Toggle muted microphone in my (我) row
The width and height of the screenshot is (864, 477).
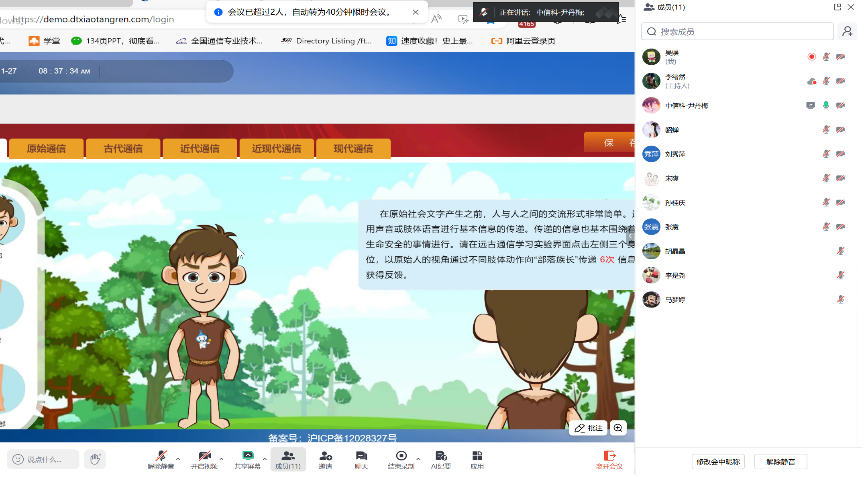[x=826, y=57]
